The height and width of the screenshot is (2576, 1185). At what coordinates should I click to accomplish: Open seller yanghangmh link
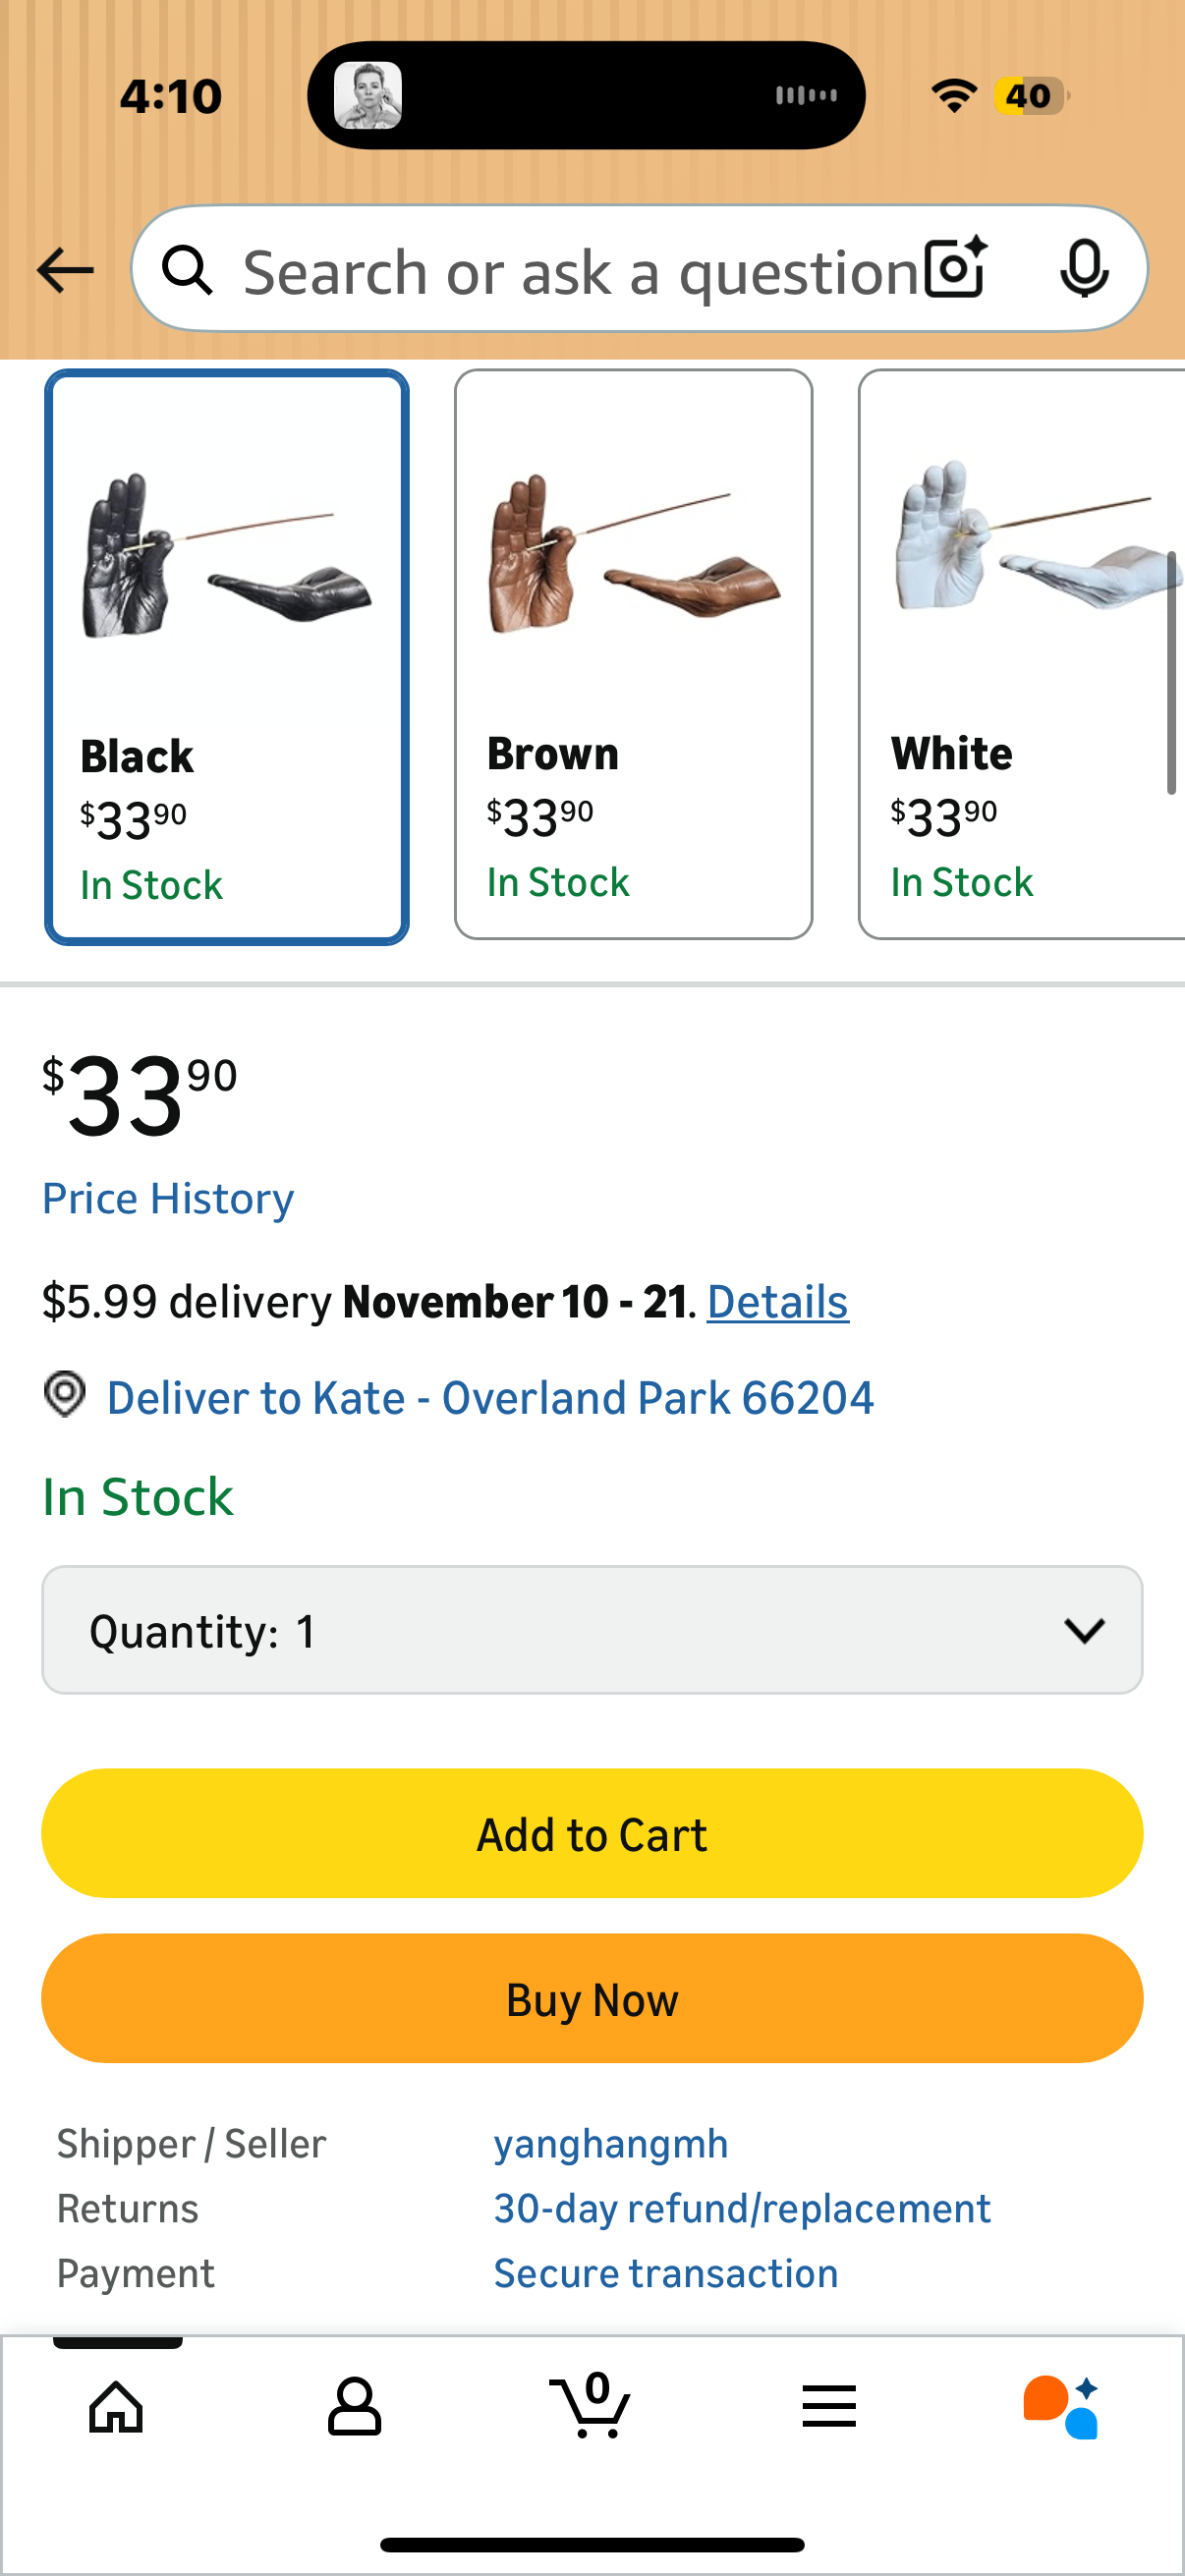coord(611,2144)
